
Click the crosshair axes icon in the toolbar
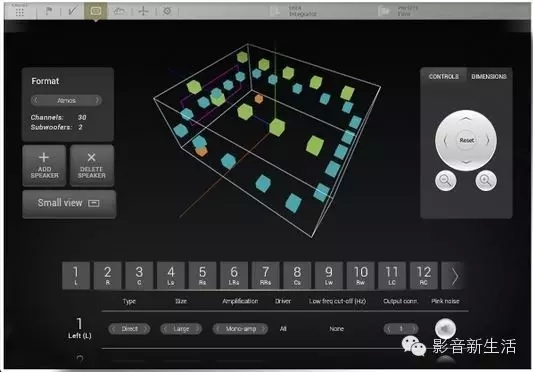pos(143,11)
